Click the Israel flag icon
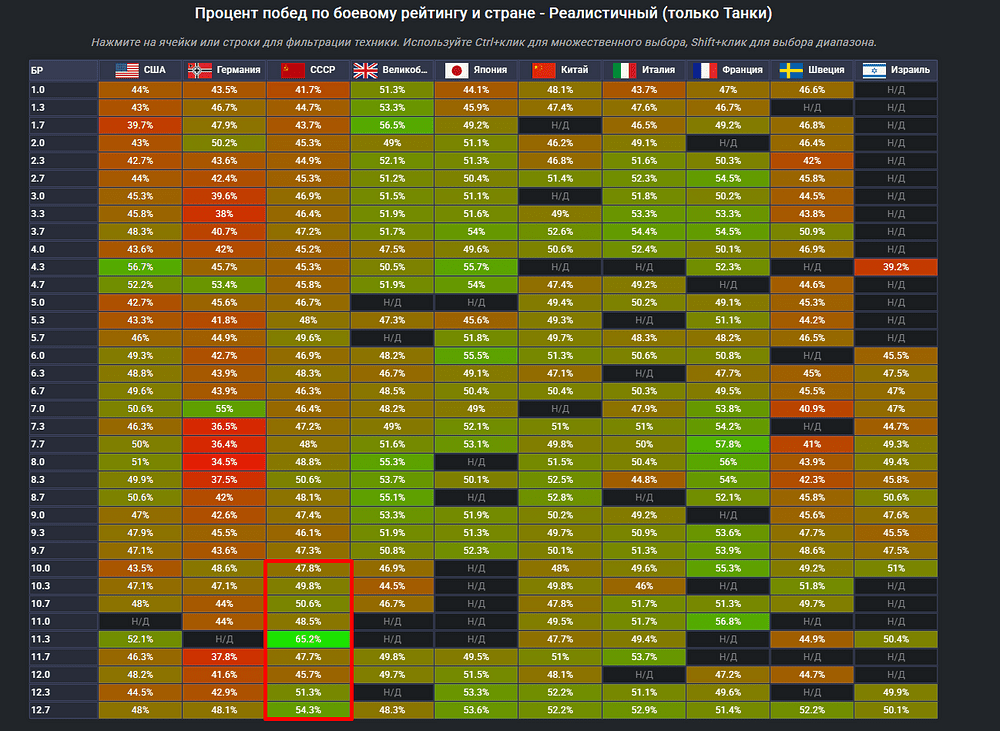The width and height of the screenshot is (1000, 731). (x=874, y=71)
